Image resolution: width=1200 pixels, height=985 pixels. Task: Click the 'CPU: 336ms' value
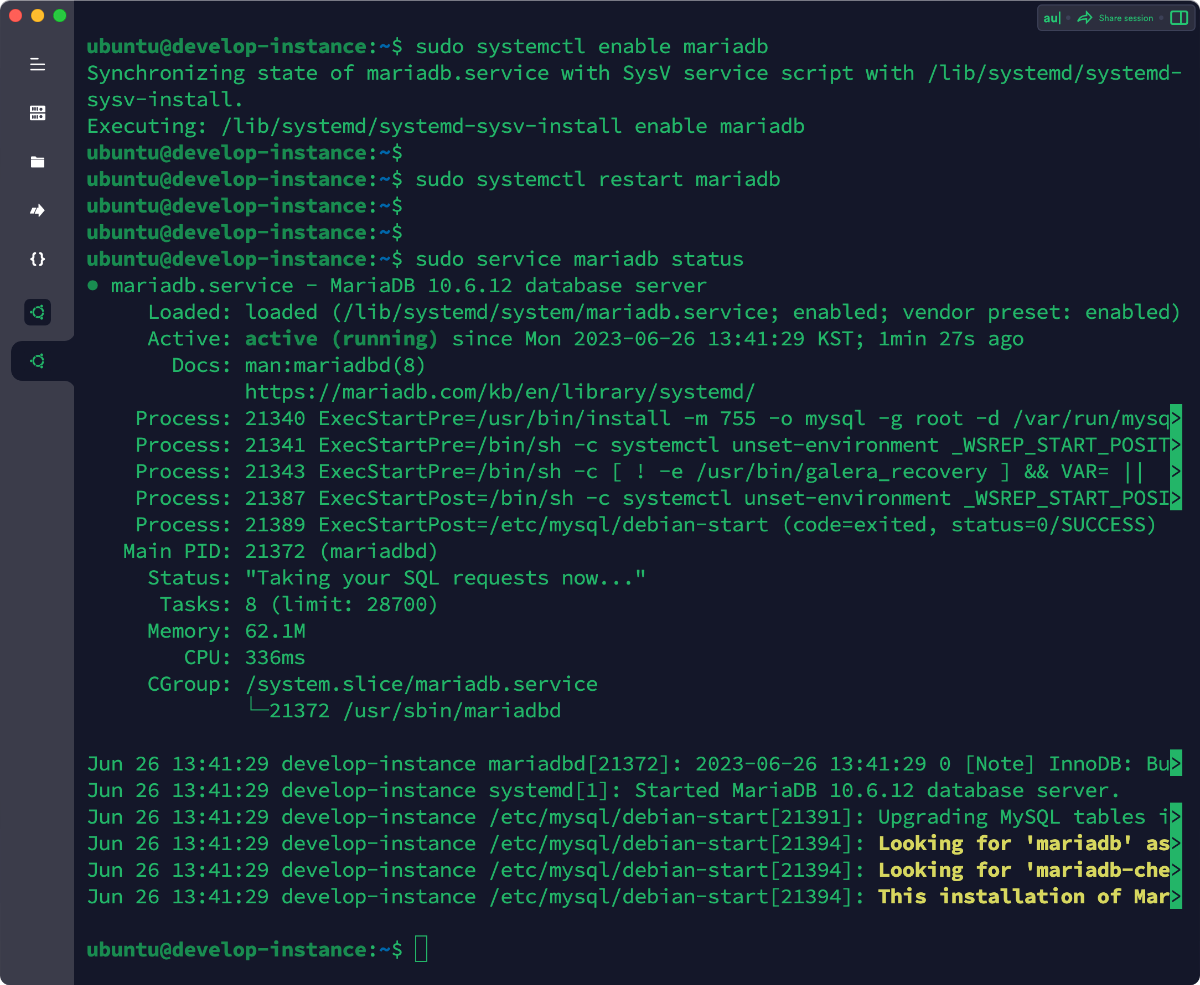click(275, 657)
